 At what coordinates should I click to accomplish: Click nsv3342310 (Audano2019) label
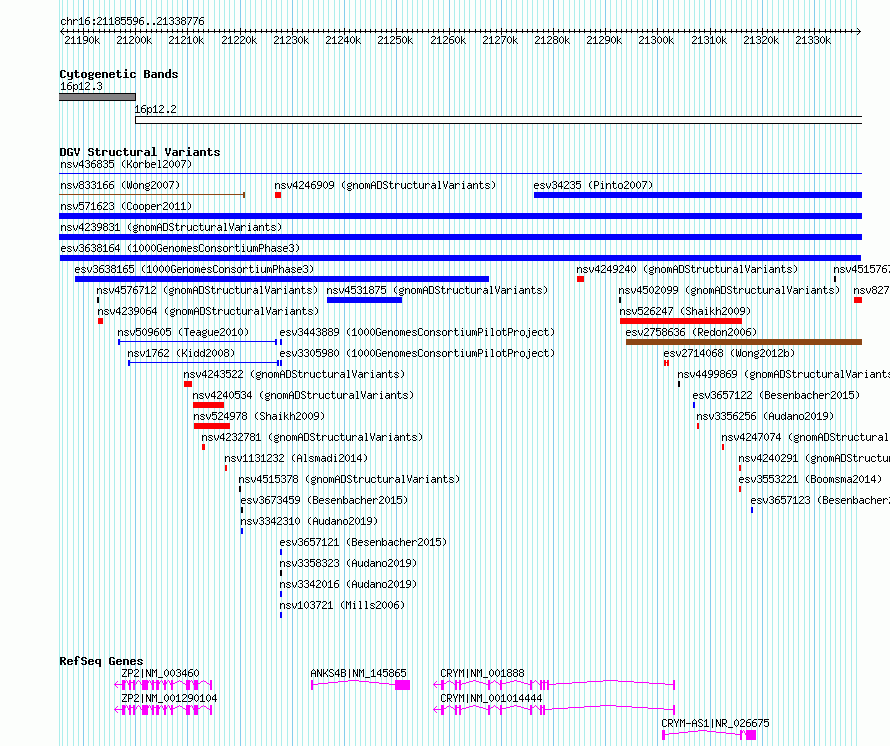tap(309, 521)
